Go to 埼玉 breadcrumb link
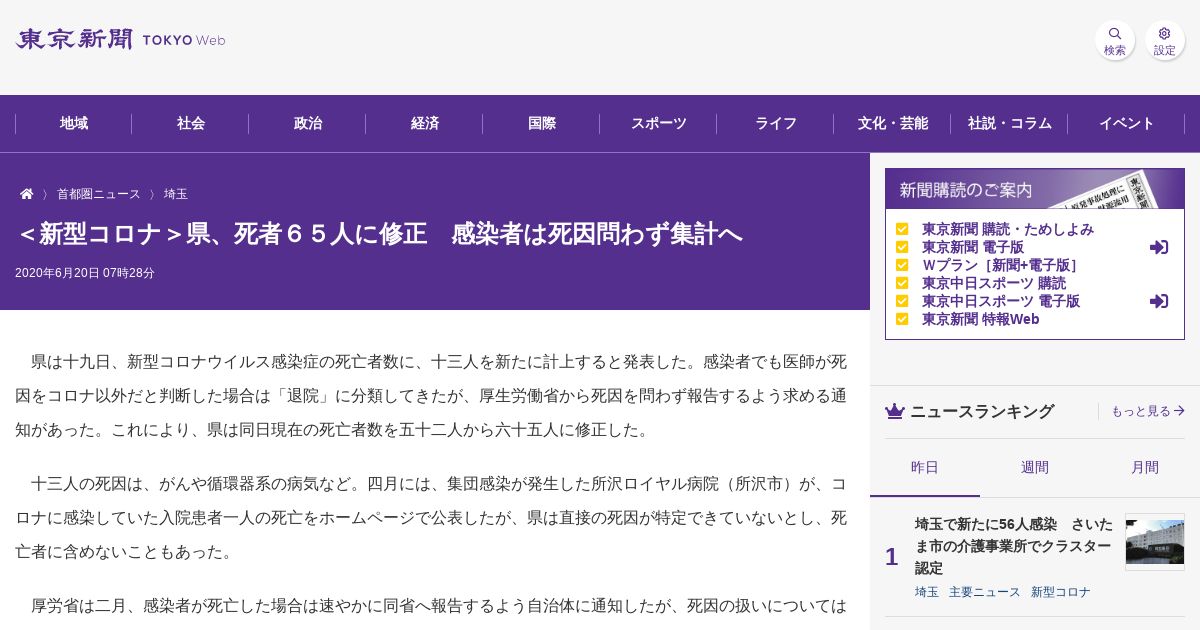 (176, 194)
